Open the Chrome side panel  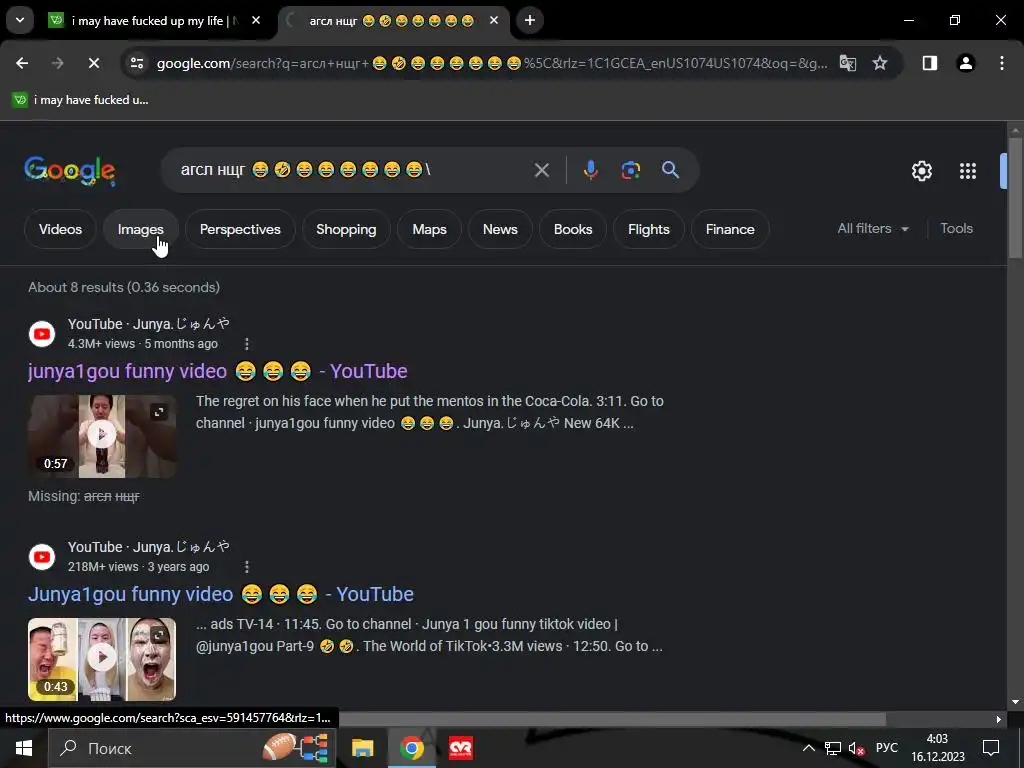click(x=930, y=63)
